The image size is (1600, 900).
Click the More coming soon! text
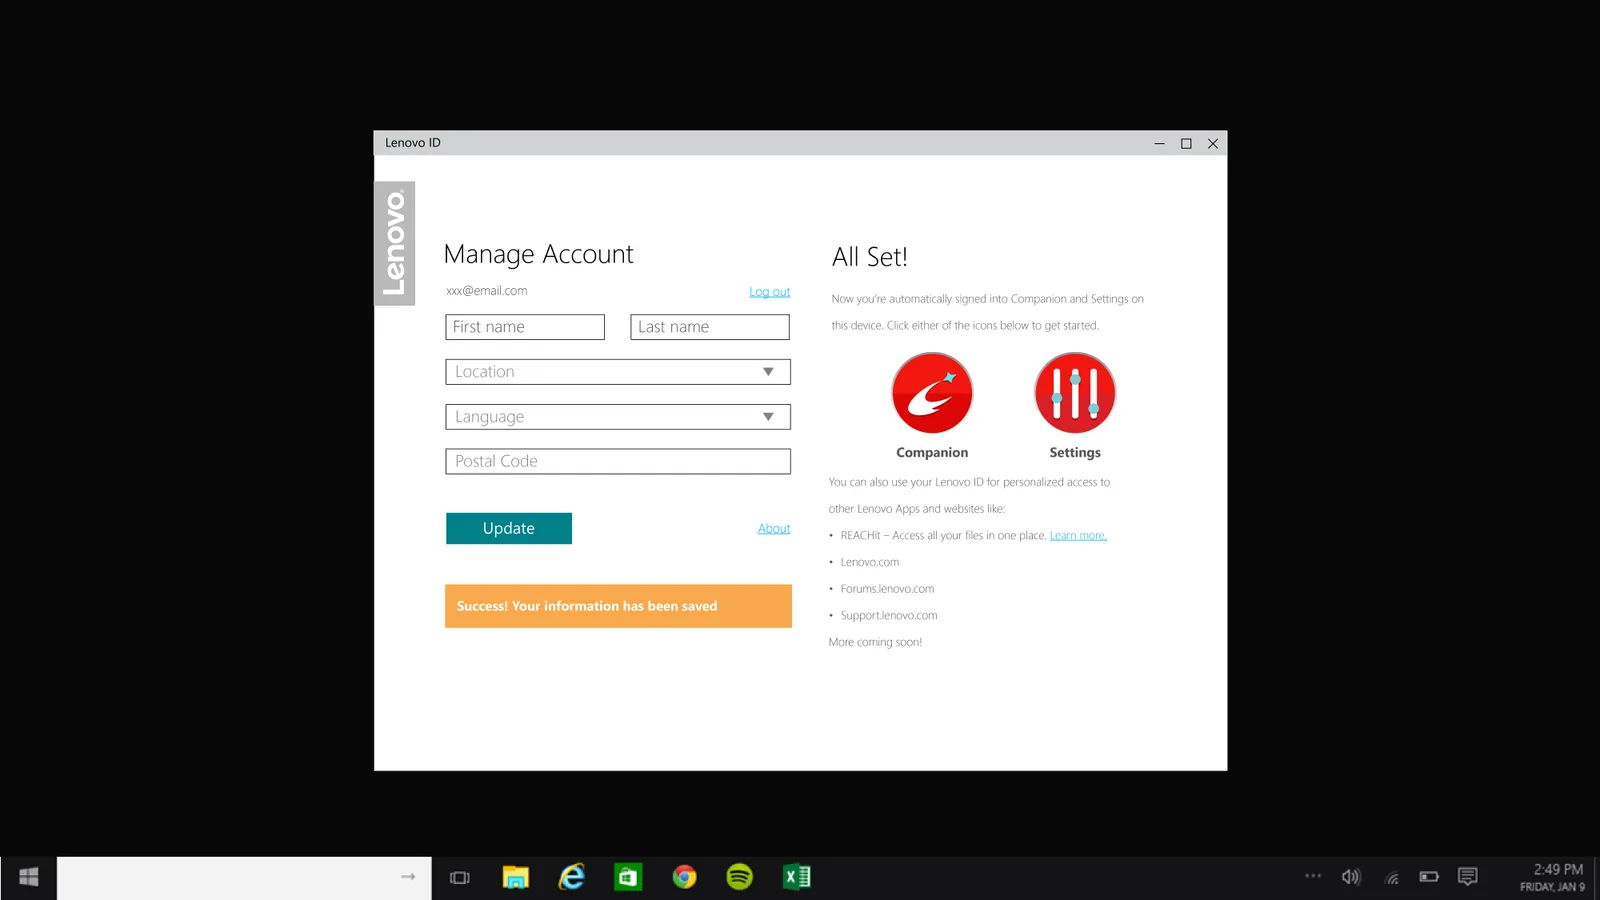coord(875,642)
